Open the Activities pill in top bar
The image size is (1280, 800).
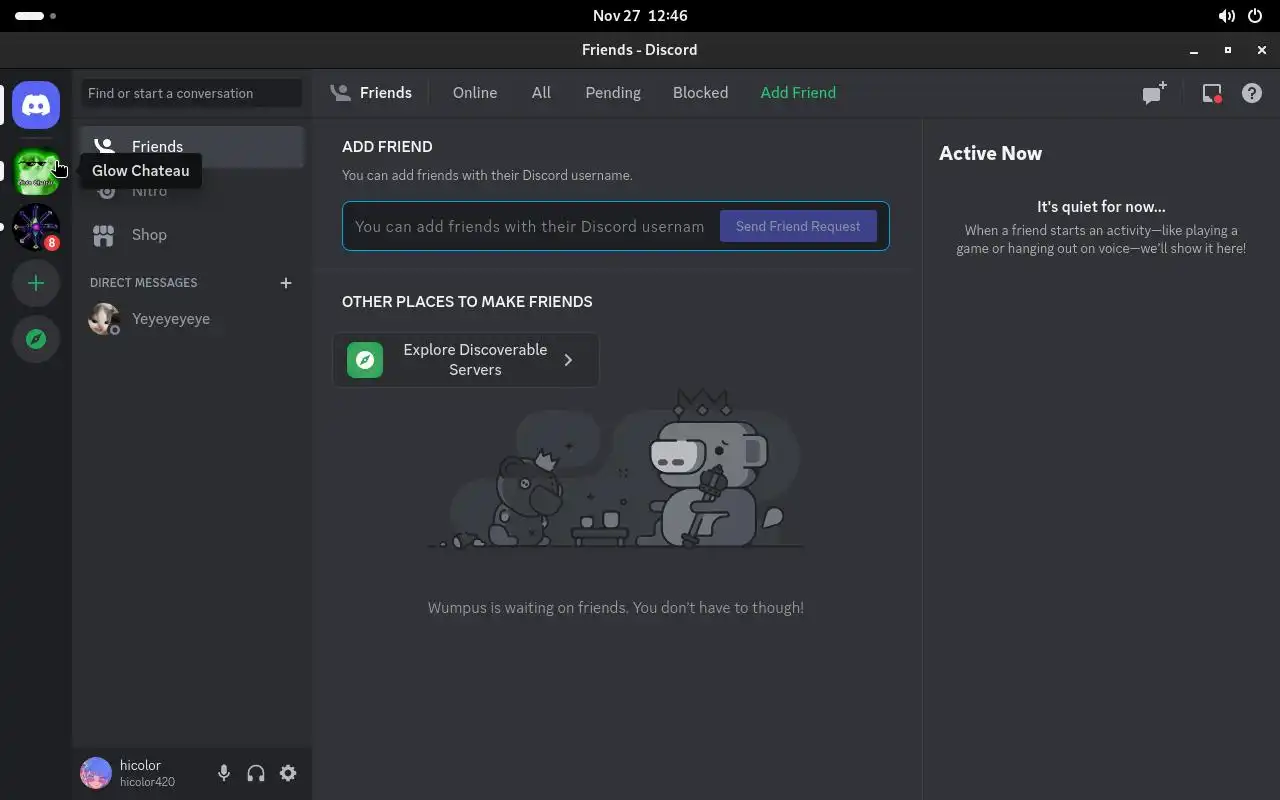click(x=36, y=16)
